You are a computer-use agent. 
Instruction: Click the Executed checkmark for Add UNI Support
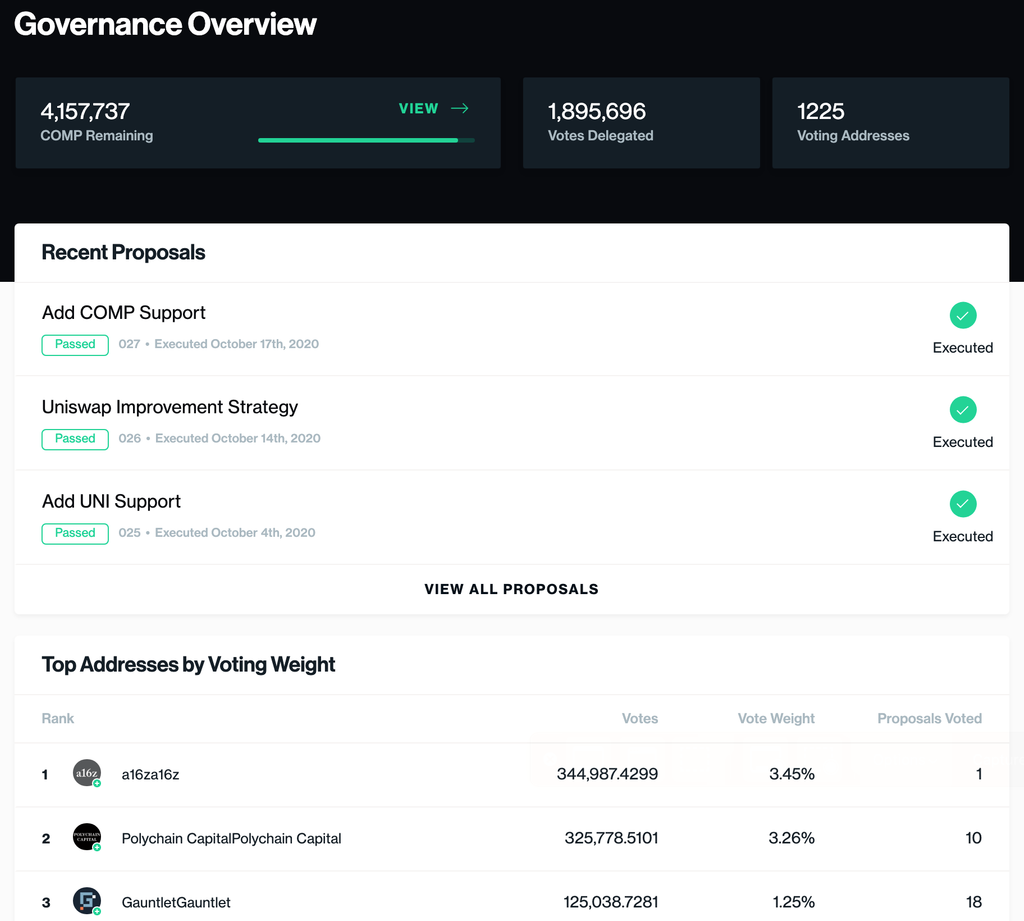coord(963,504)
